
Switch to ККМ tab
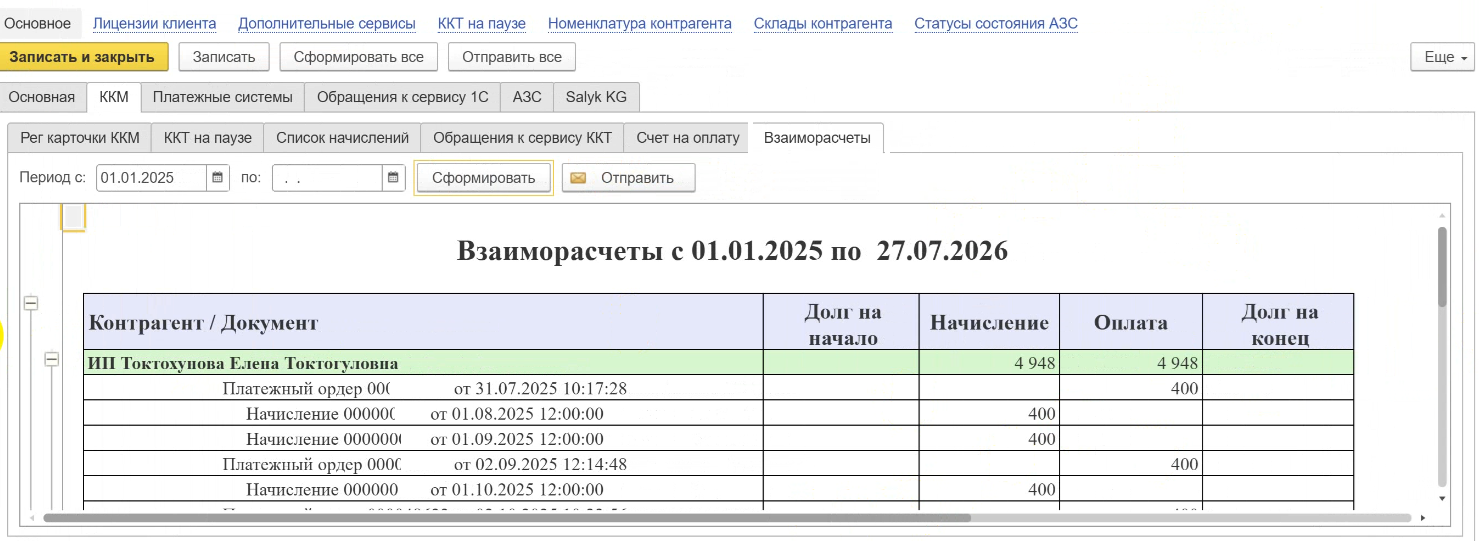point(114,97)
